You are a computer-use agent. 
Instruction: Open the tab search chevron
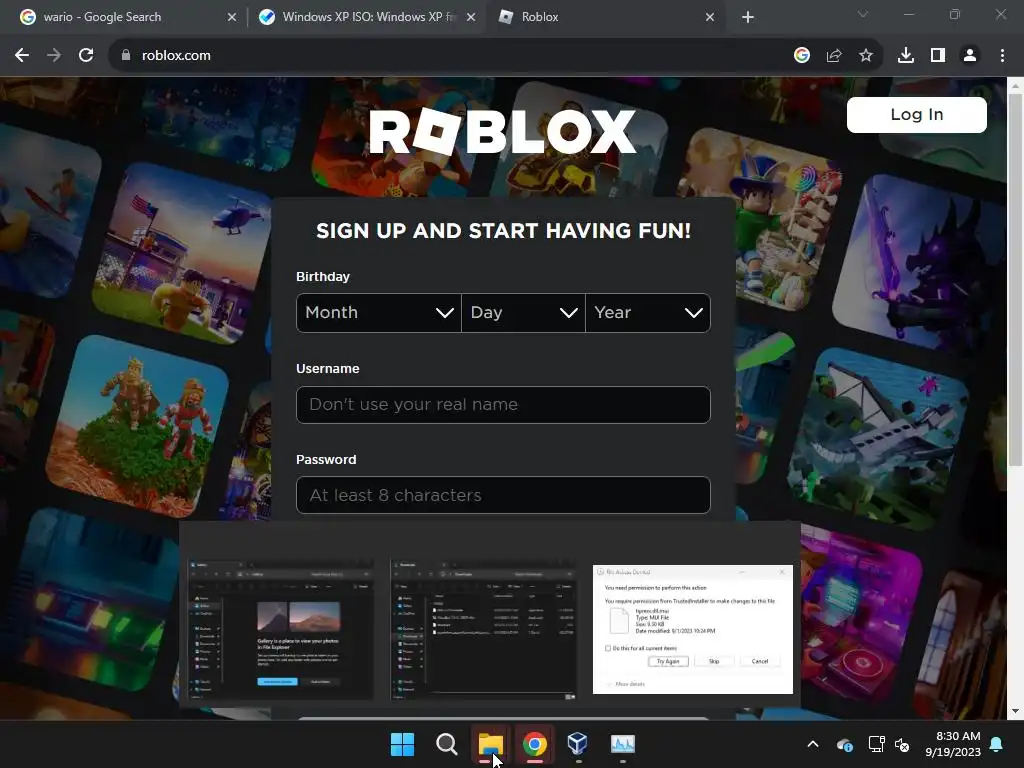coord(863,14)
